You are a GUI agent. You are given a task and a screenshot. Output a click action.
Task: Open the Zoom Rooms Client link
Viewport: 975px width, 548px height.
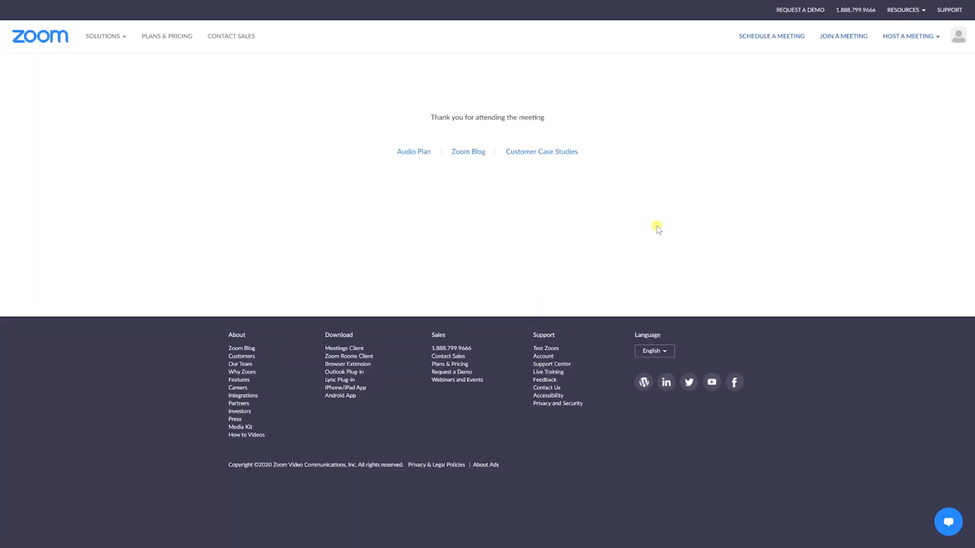tap(349, 356)
